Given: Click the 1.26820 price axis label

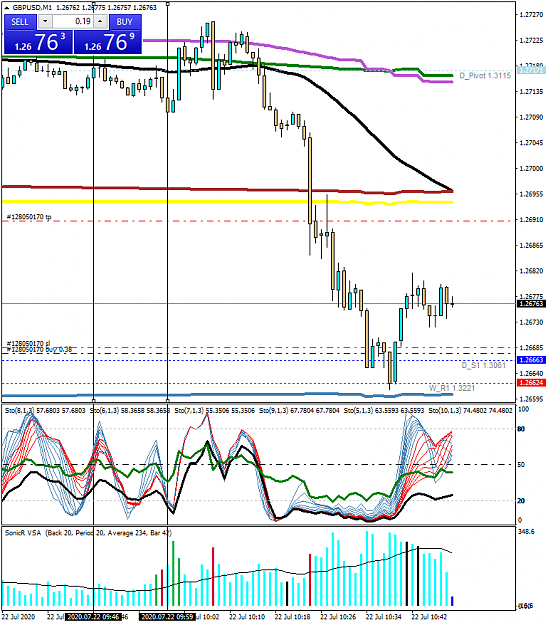Looking at the screenshot, I should pos(531,271).
